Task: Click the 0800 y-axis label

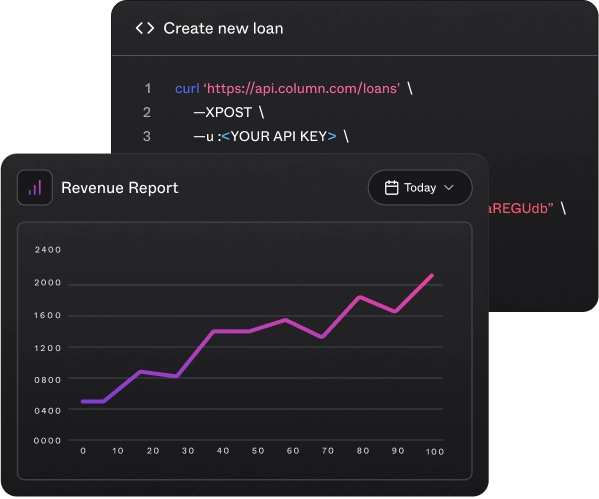Action: 48,380
